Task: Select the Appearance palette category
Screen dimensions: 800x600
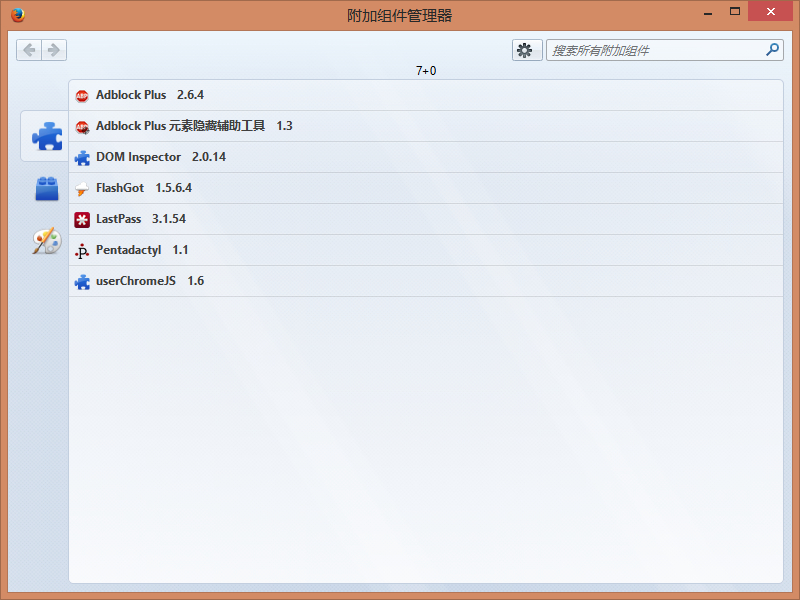Action: tap(47, 241)
